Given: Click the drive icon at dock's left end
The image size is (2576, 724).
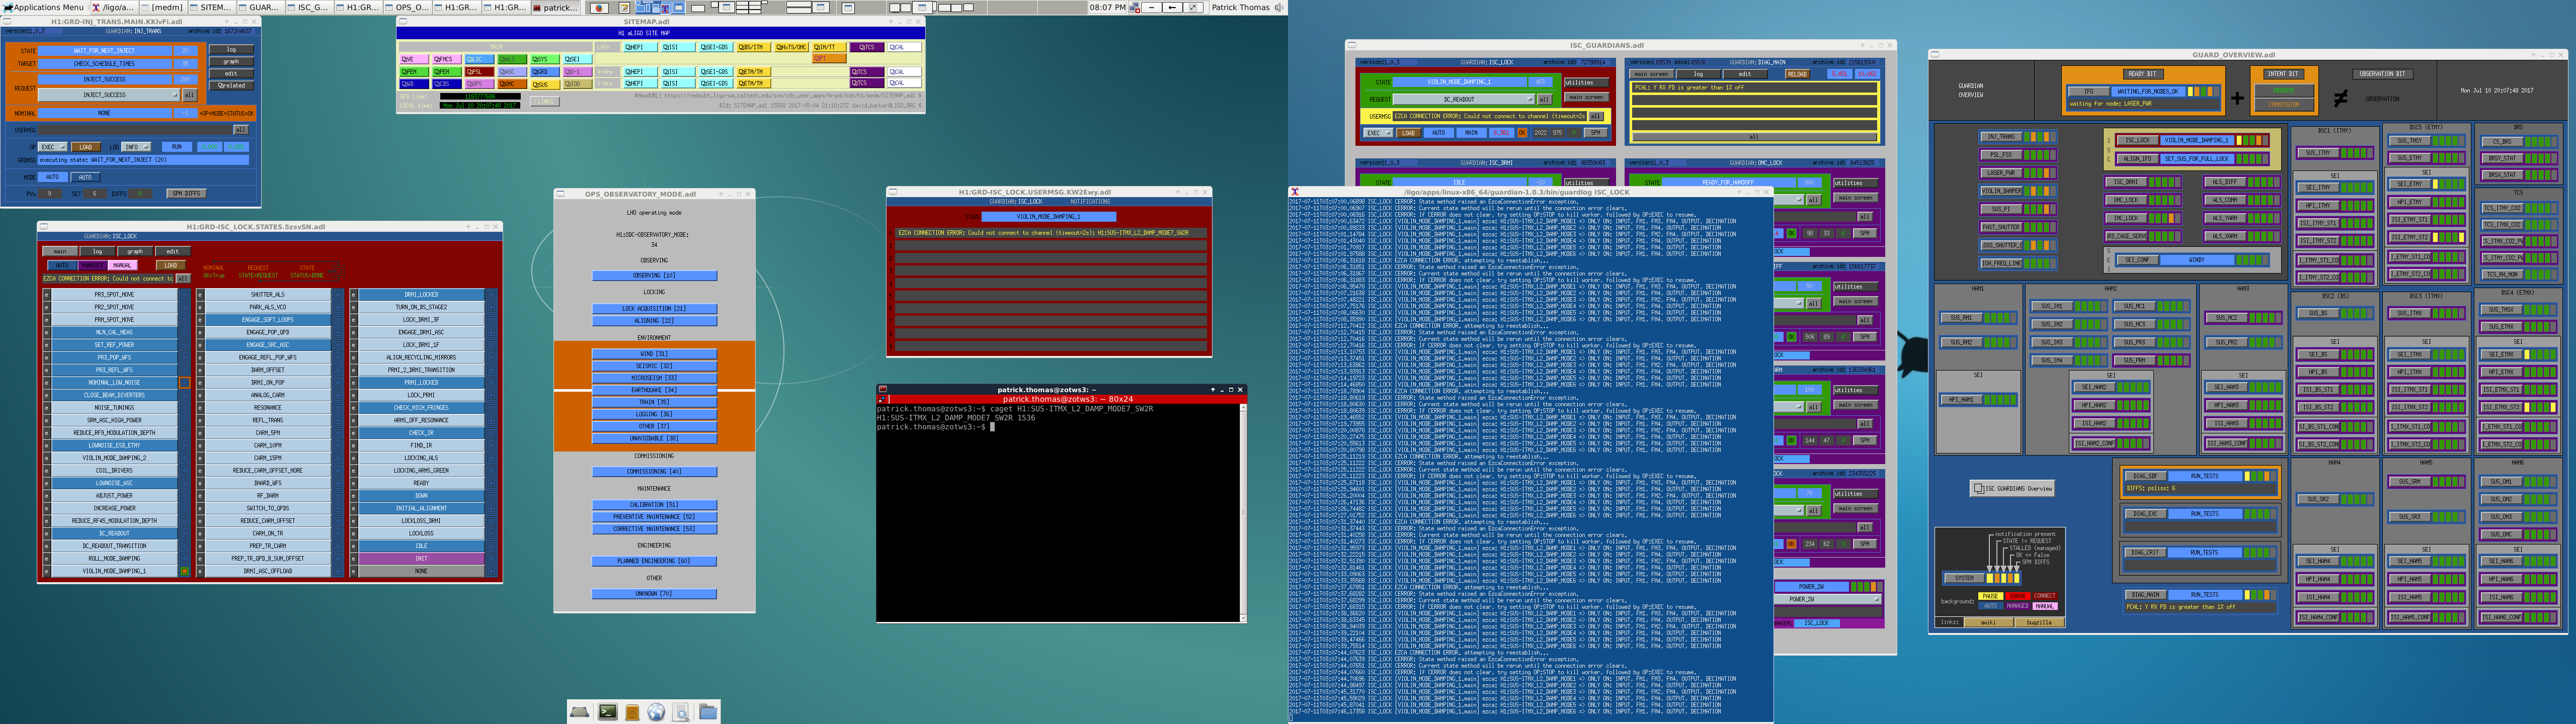Looking at the screenshot, I should point(580,711).
